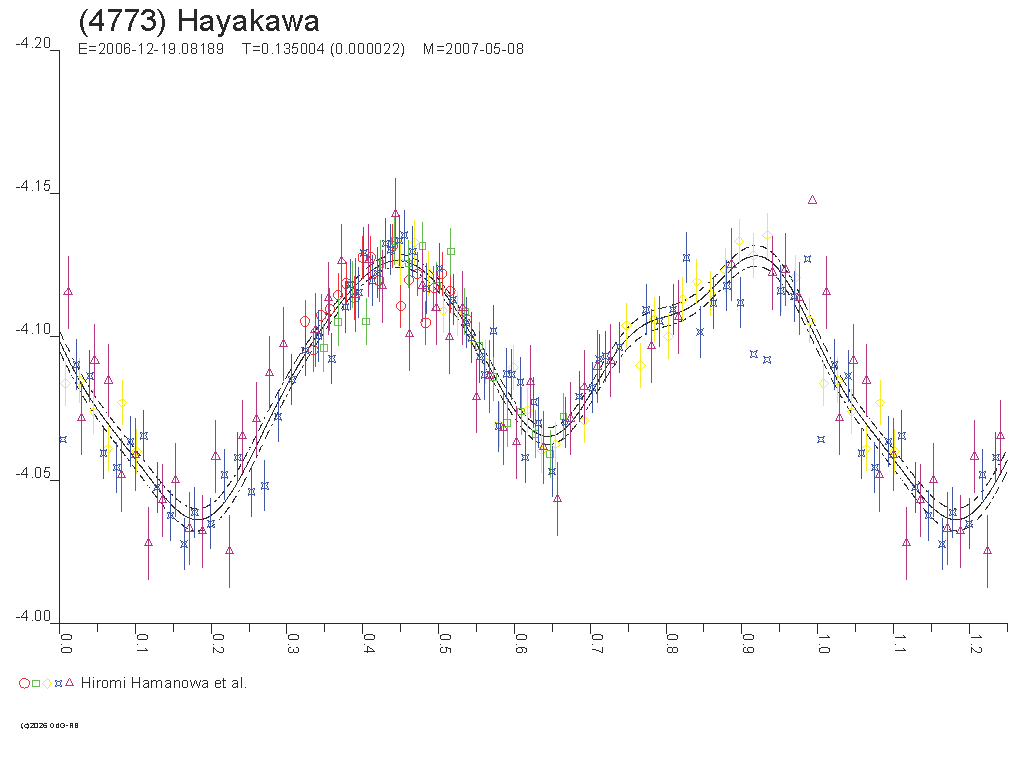Image resolution: width=1024 pixels, height=768 pixels.
Task: Click the blue star legend symbol
Action: coord(58,684)
